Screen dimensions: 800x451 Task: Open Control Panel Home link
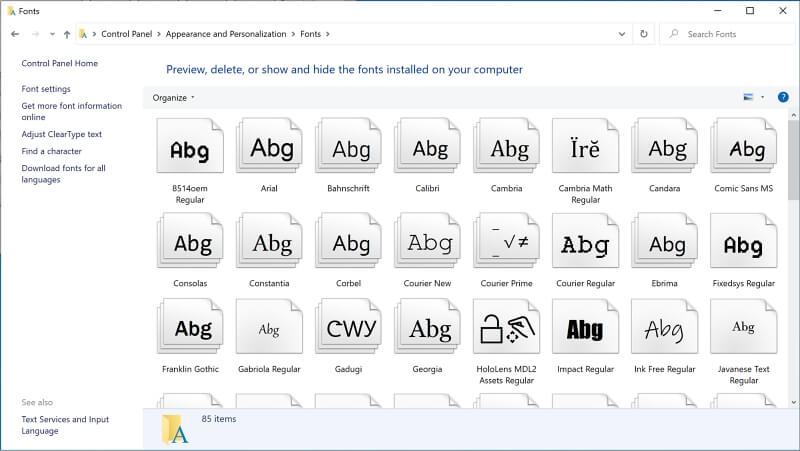click(x=60, y=63)
